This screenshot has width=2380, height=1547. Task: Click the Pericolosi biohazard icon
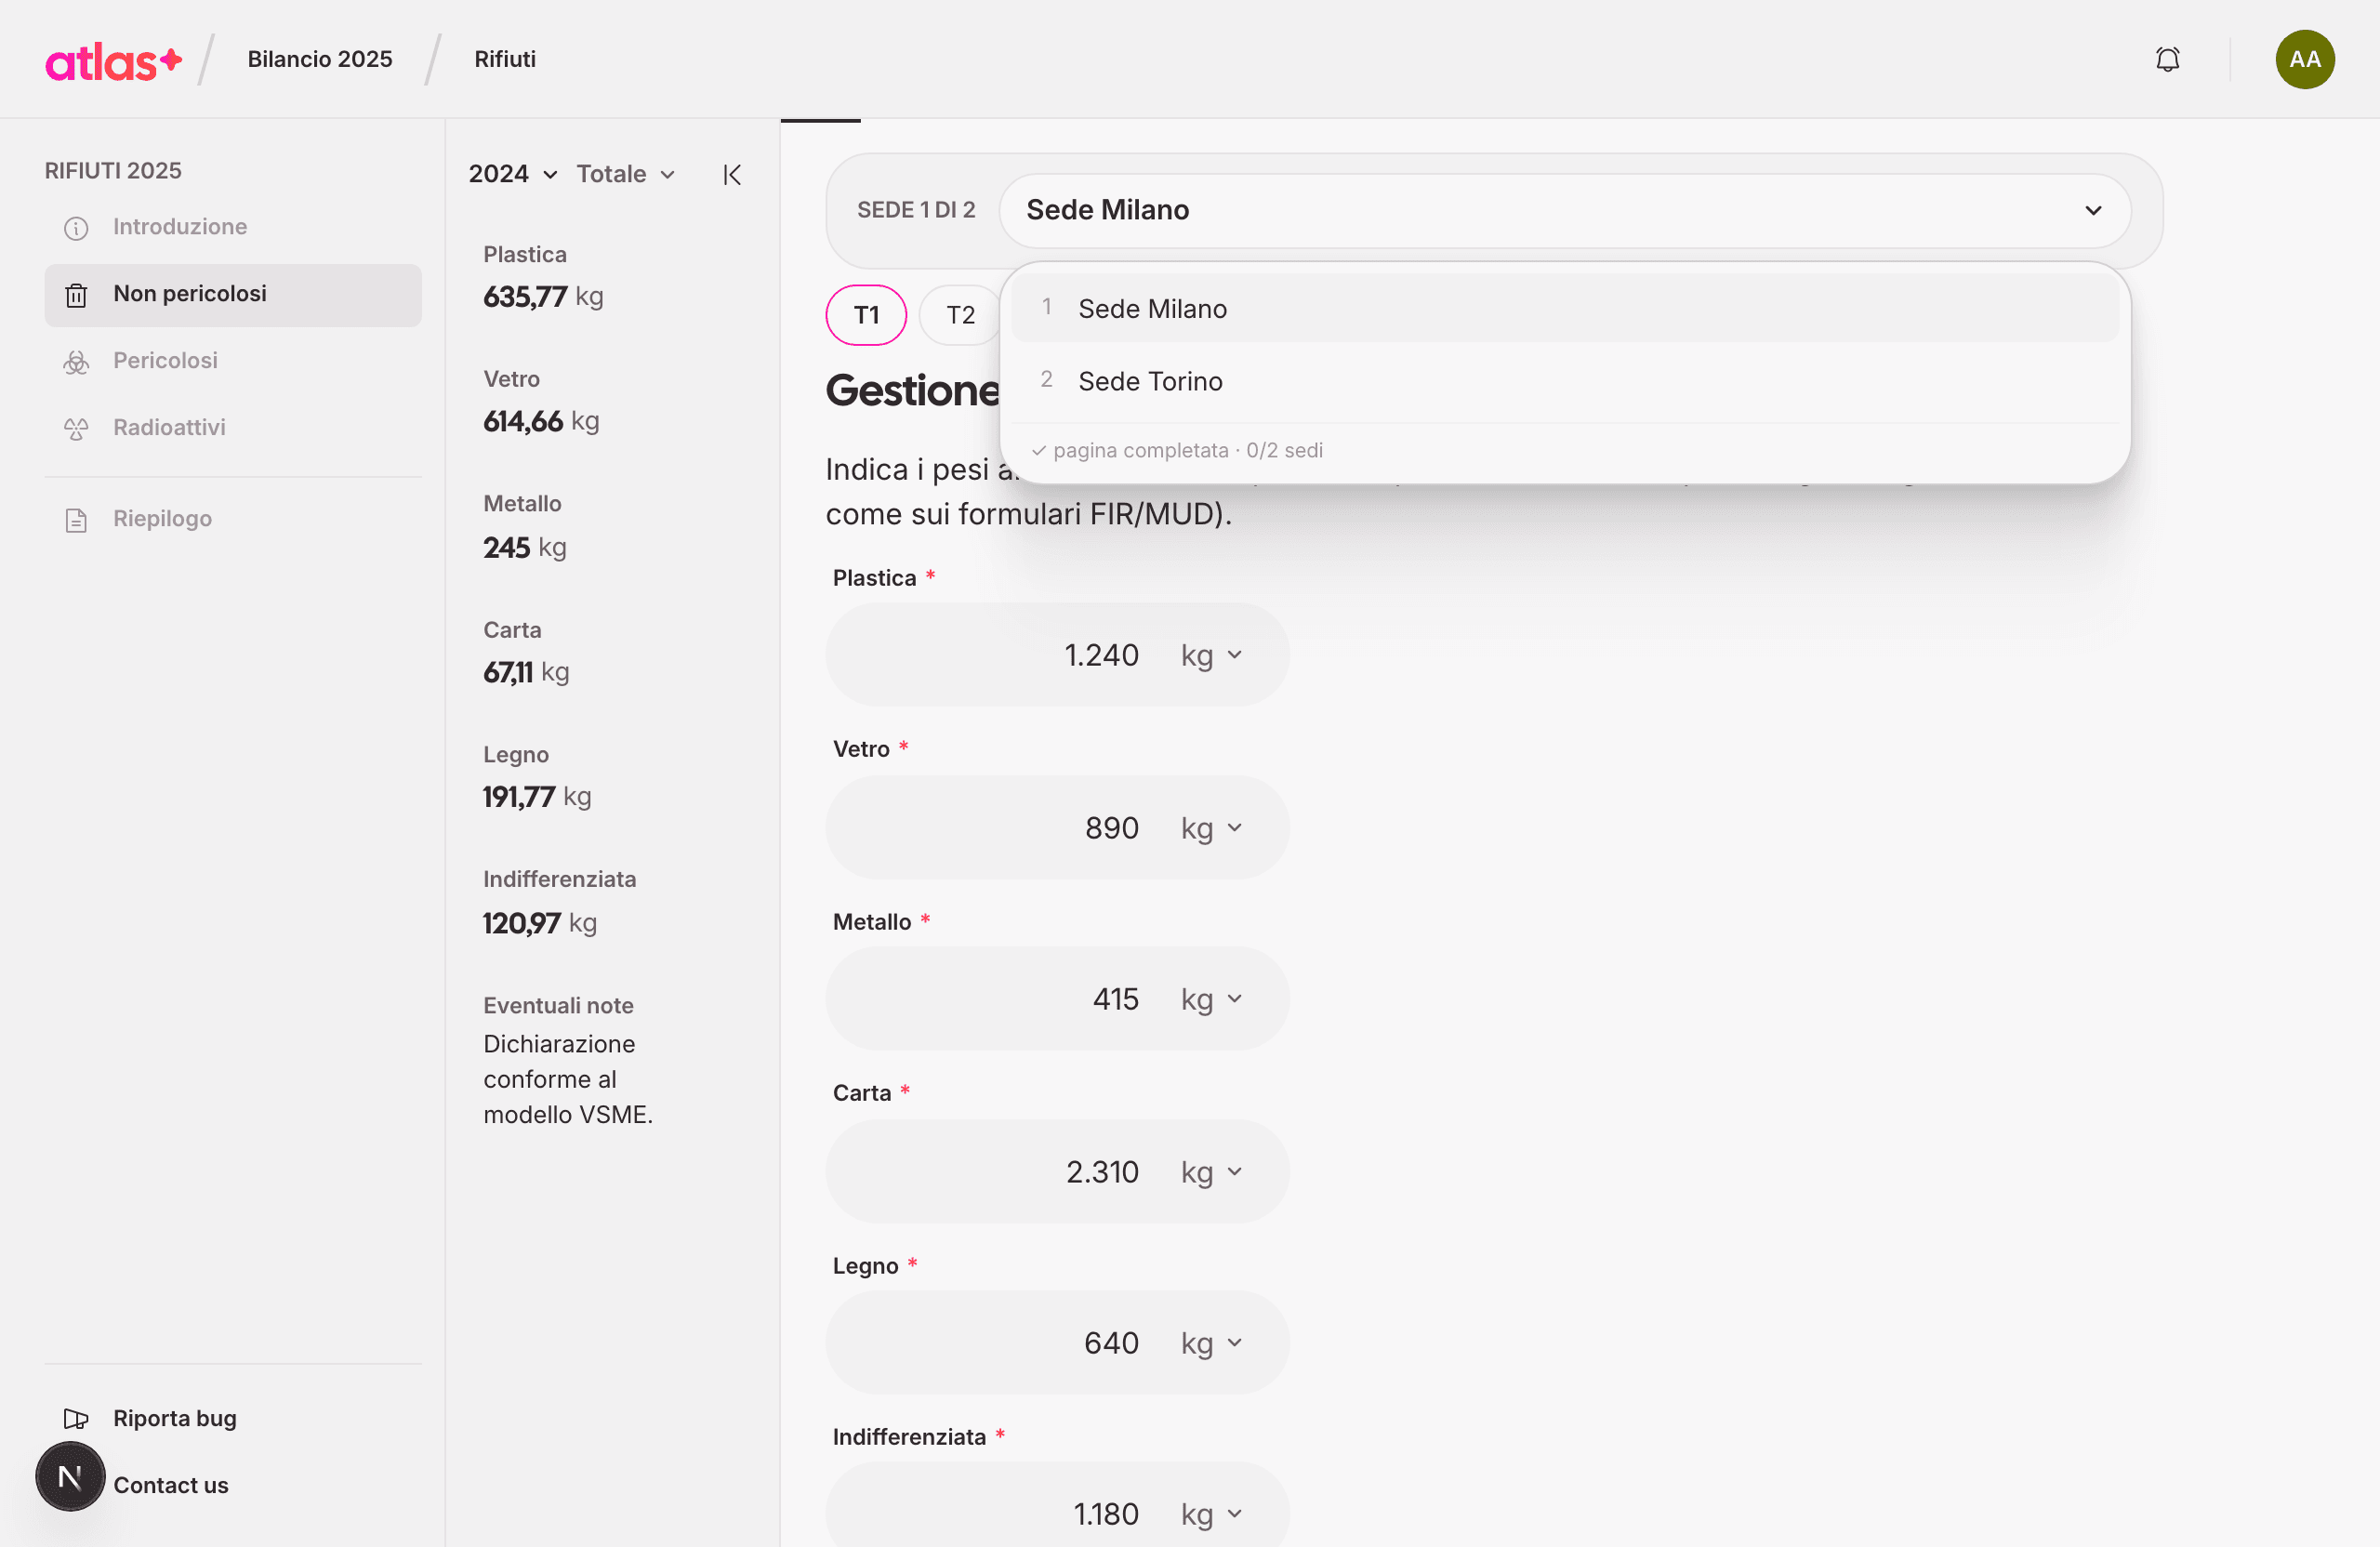coord(76,362)
